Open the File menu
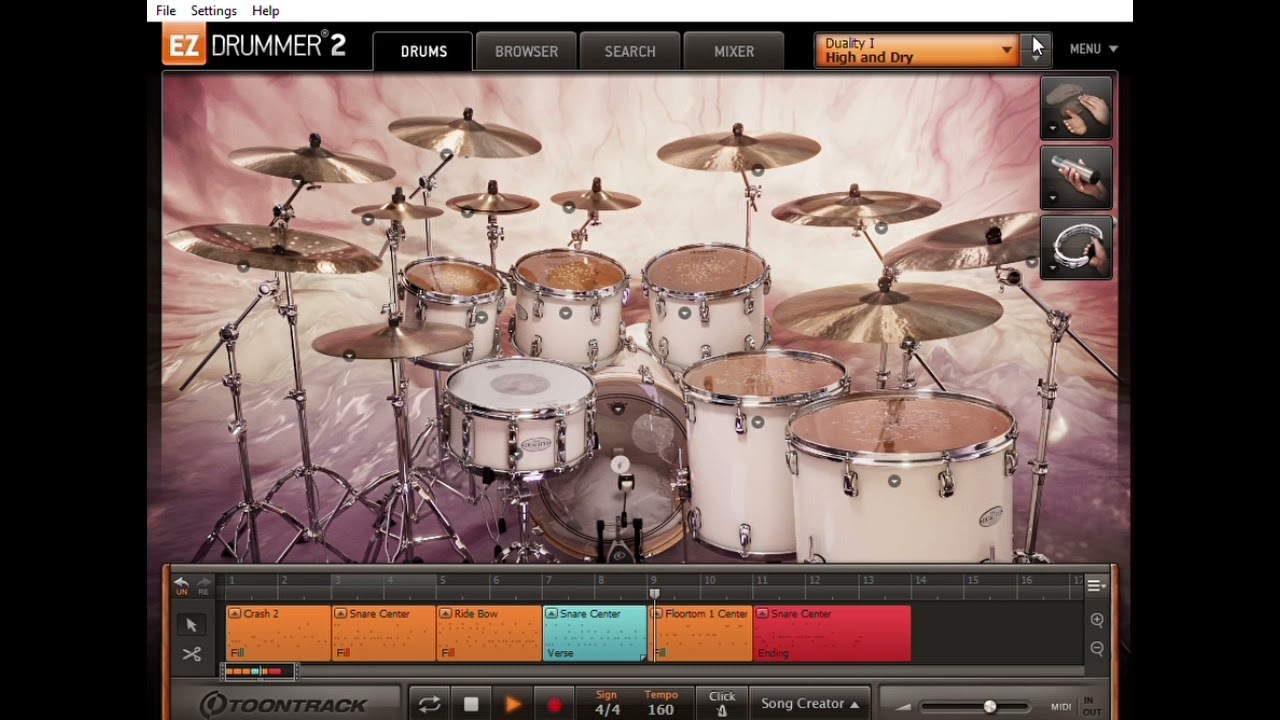The height and width of the screenshot is (720, 1280). point(166,10)
